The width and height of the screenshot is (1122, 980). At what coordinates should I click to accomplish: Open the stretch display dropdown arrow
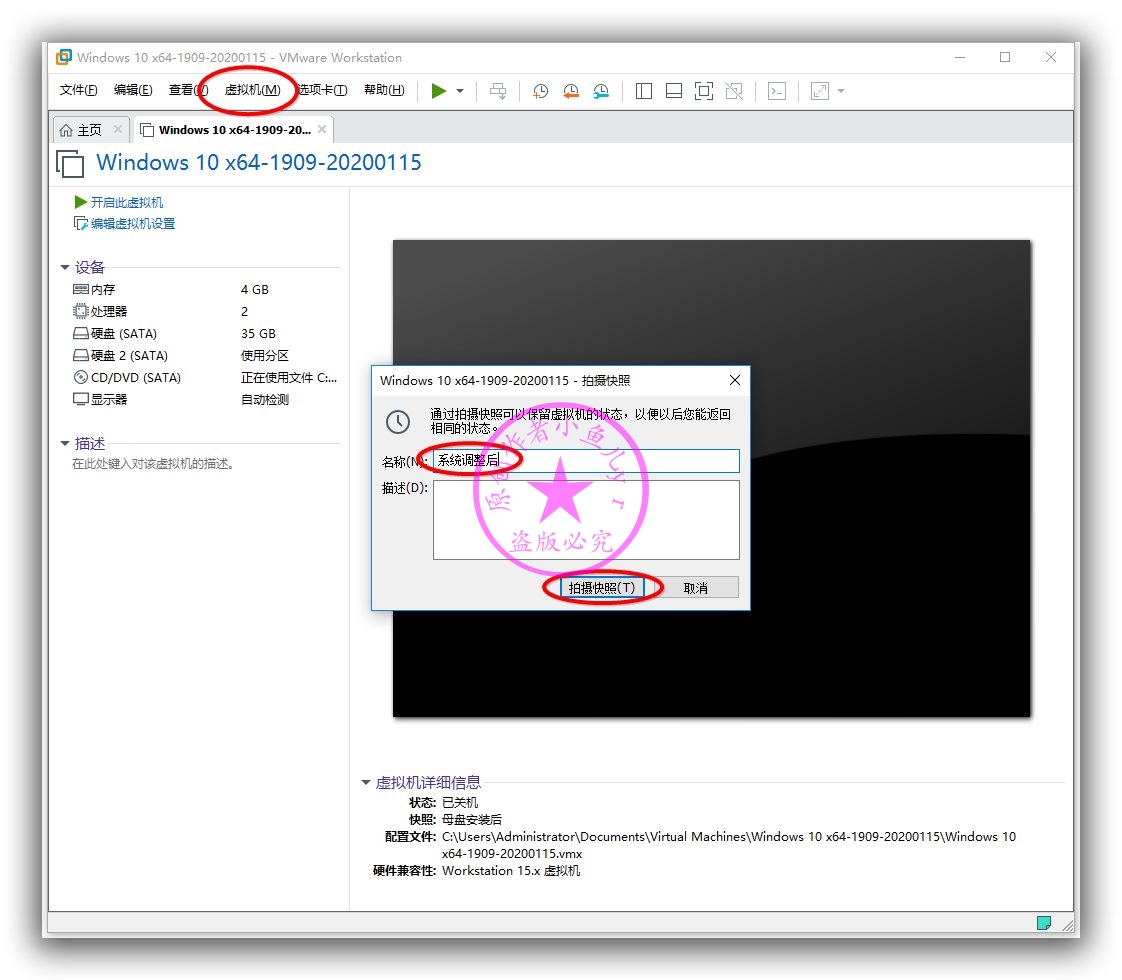841,91
